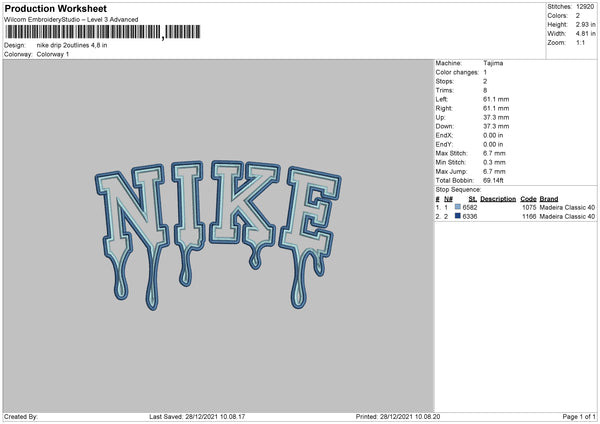
Task: Click the barcode in the worksheet header
Action: click(103, 32)
